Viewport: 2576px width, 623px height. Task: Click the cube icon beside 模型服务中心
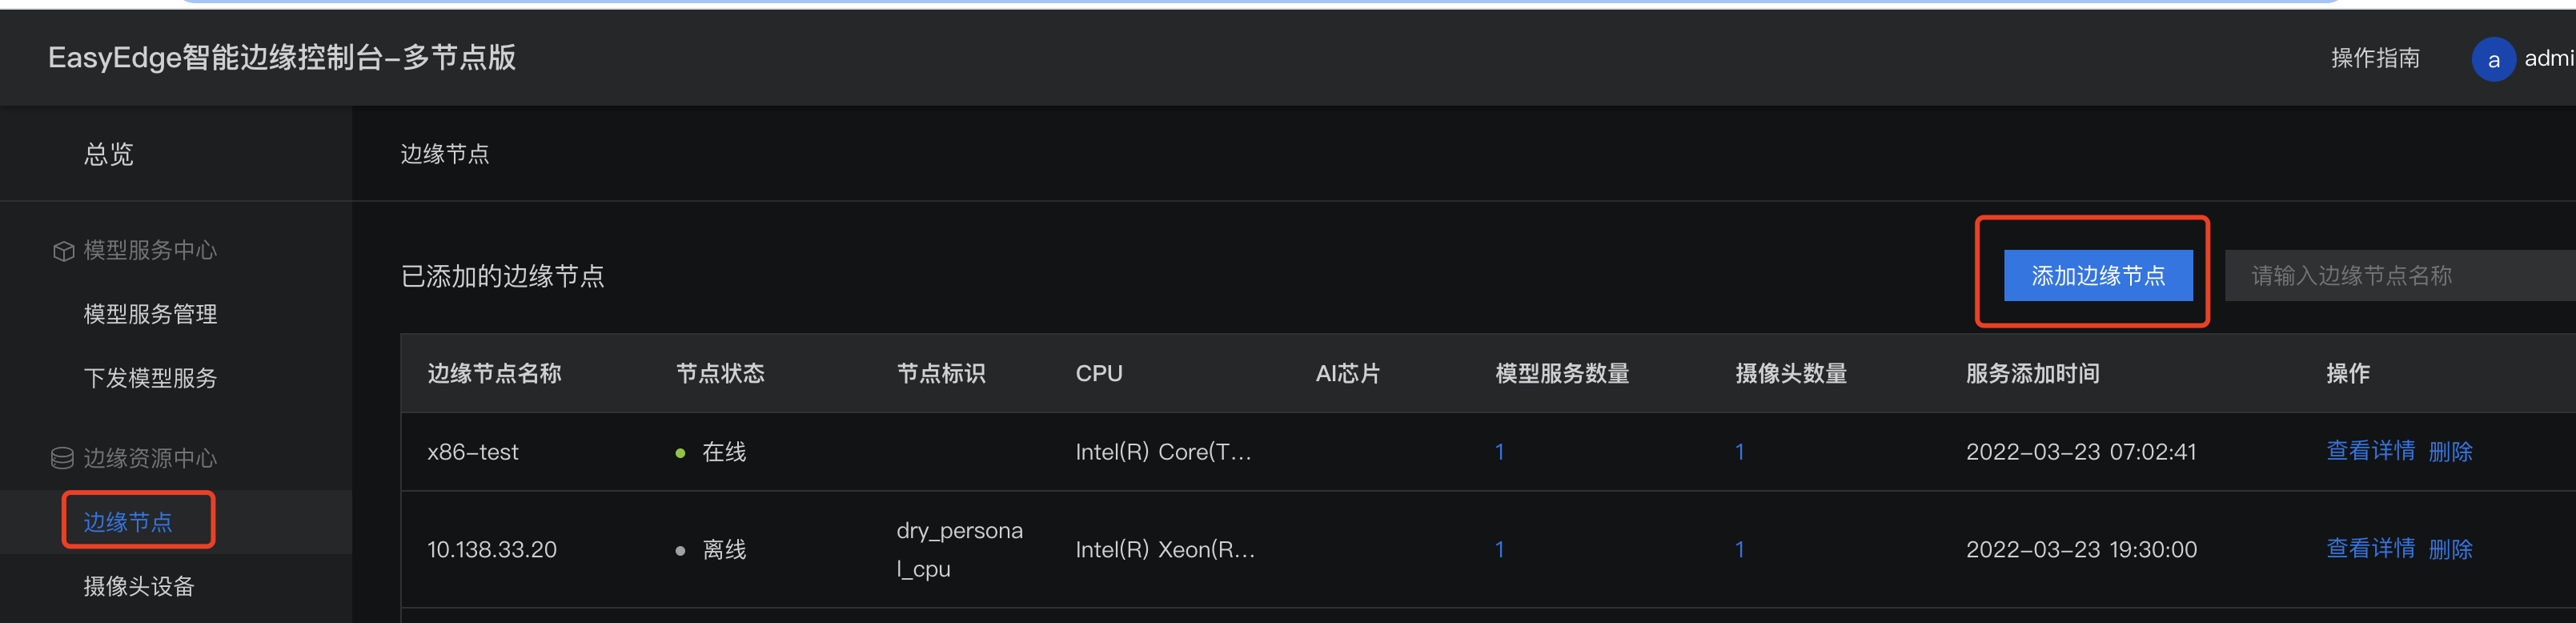click(x=63, y=251)
